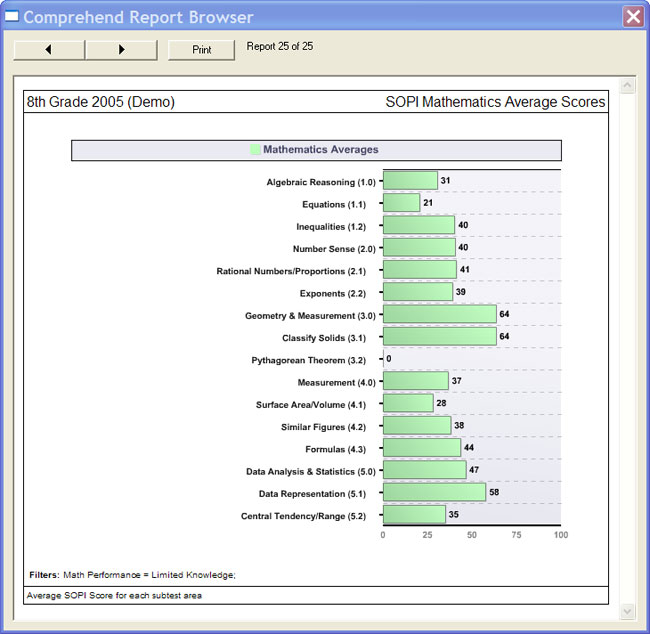This screenshot has height=634, width=650.
Task: Click the 0 value for Pythagorean Theorem
Action: click(x=388, y=358)
